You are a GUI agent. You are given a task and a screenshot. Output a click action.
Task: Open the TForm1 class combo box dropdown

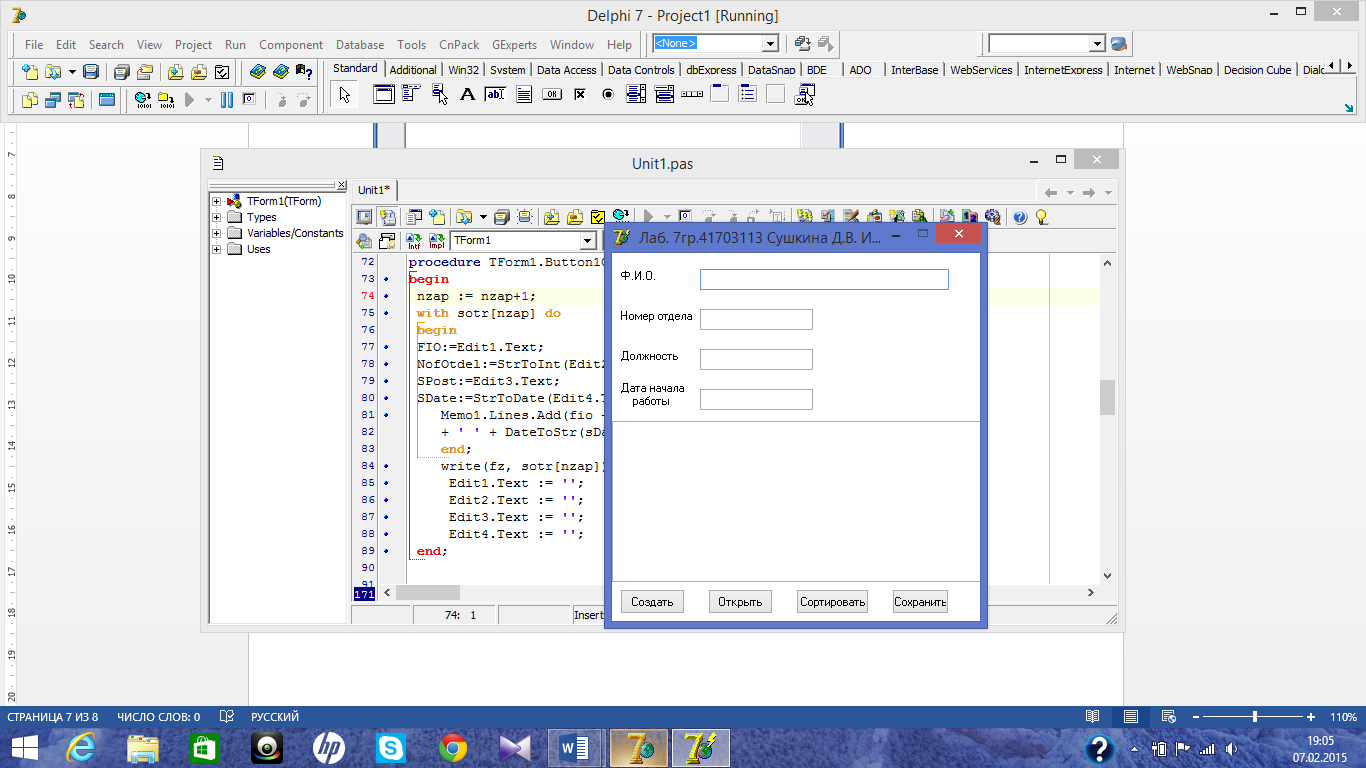588,241
